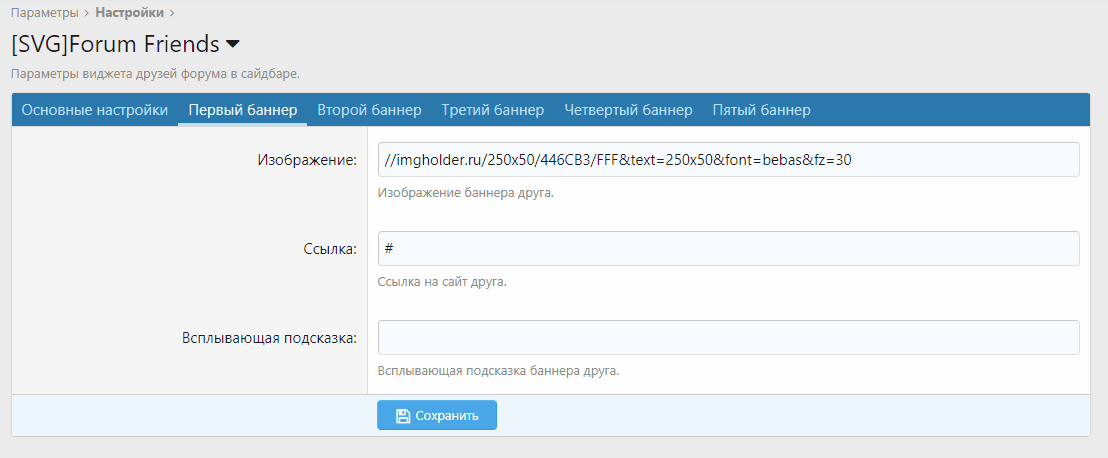The height and width of the screenshot is (458, 1108).
Task: Click the [SVG]Forum Friends title text
Action: point(114,45)
